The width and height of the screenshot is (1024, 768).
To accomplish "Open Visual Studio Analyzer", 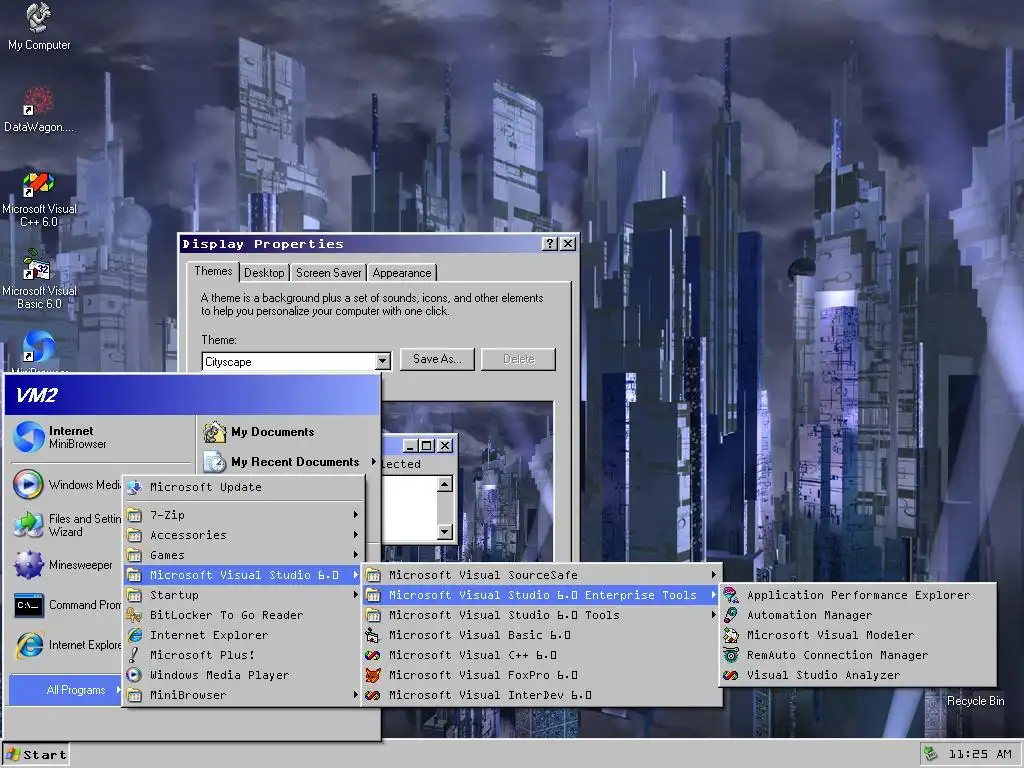I will (858, 675).
